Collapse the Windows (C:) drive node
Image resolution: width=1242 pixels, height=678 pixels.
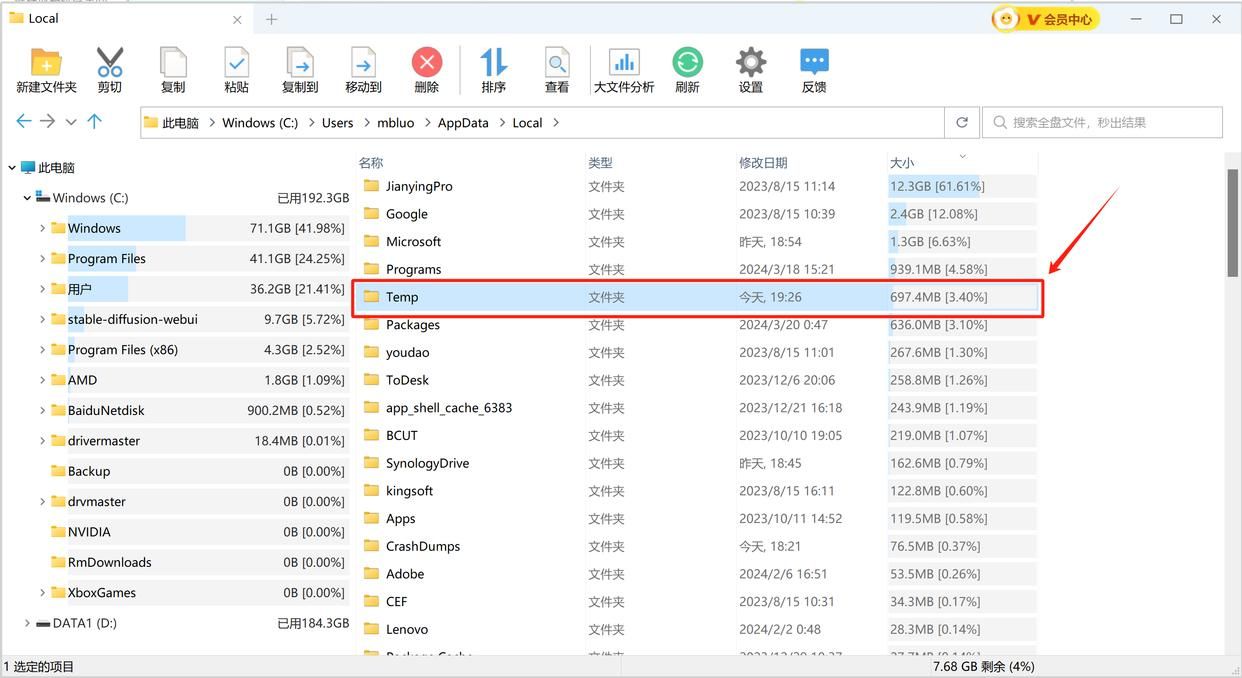coord(27,198)
